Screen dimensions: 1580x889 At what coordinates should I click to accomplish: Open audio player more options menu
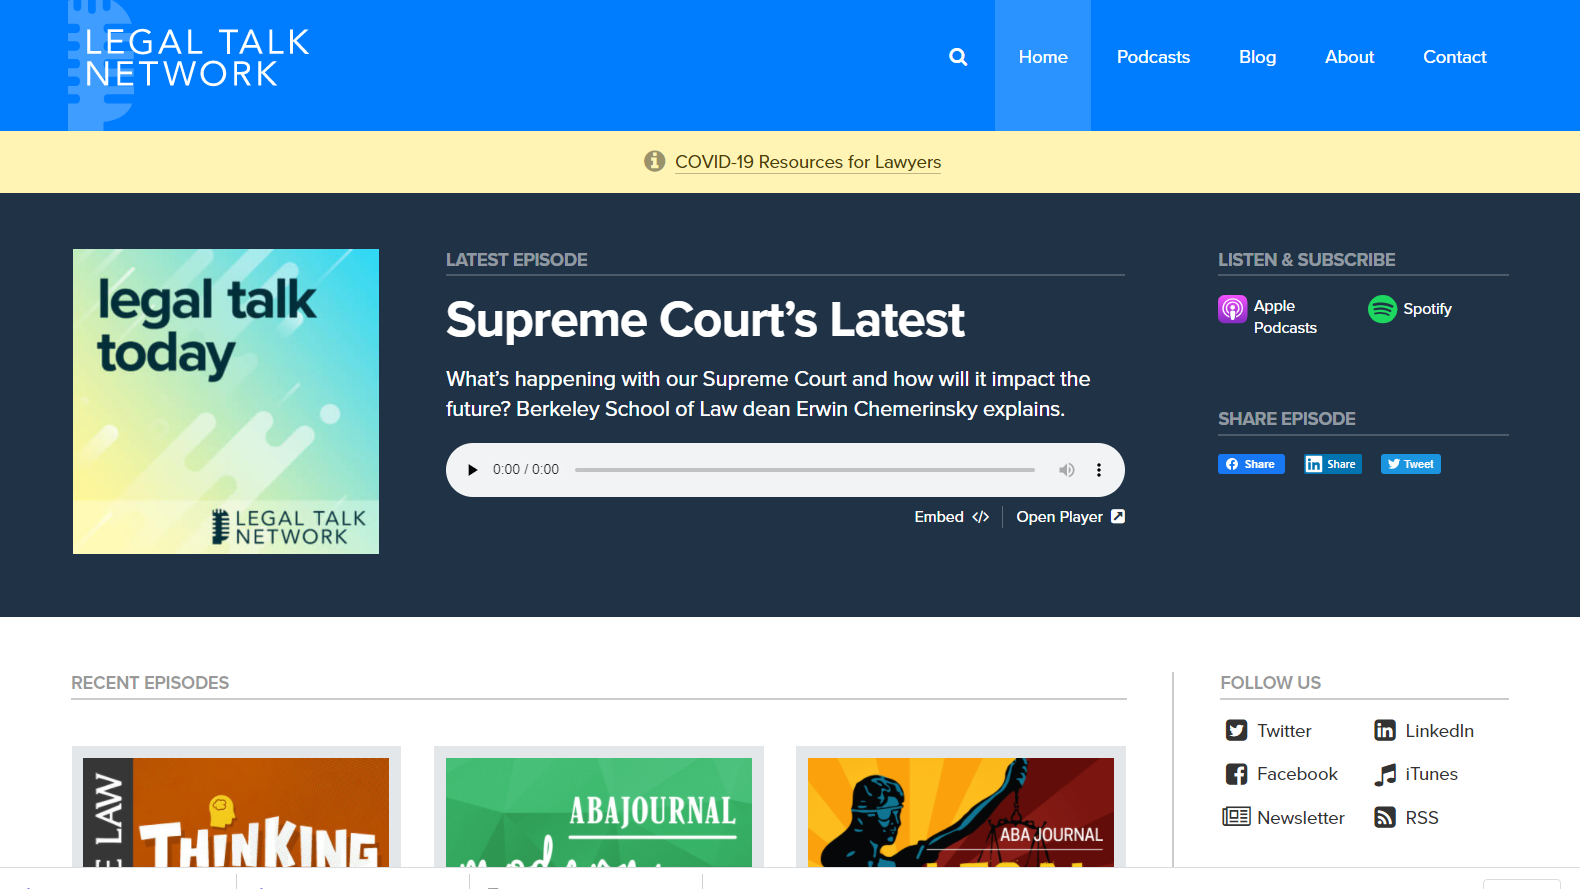(x=1099, y=470)
